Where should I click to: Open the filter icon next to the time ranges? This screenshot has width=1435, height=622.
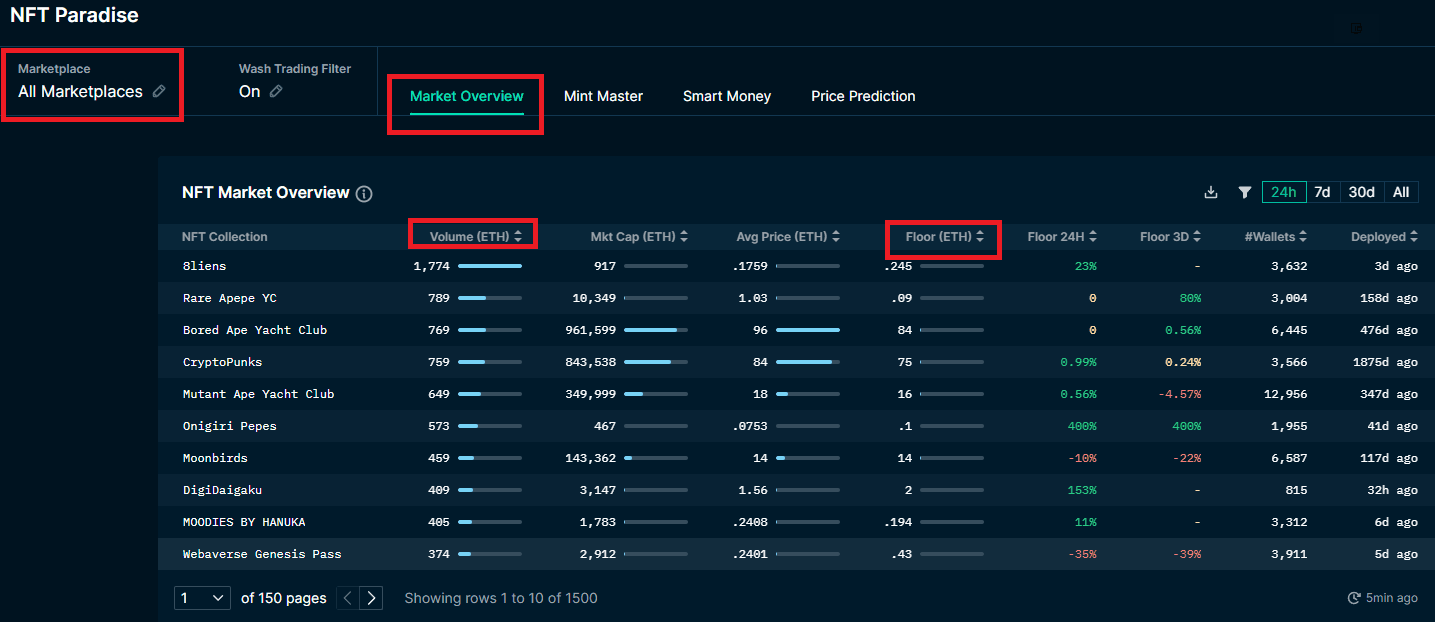(1244, 192)
